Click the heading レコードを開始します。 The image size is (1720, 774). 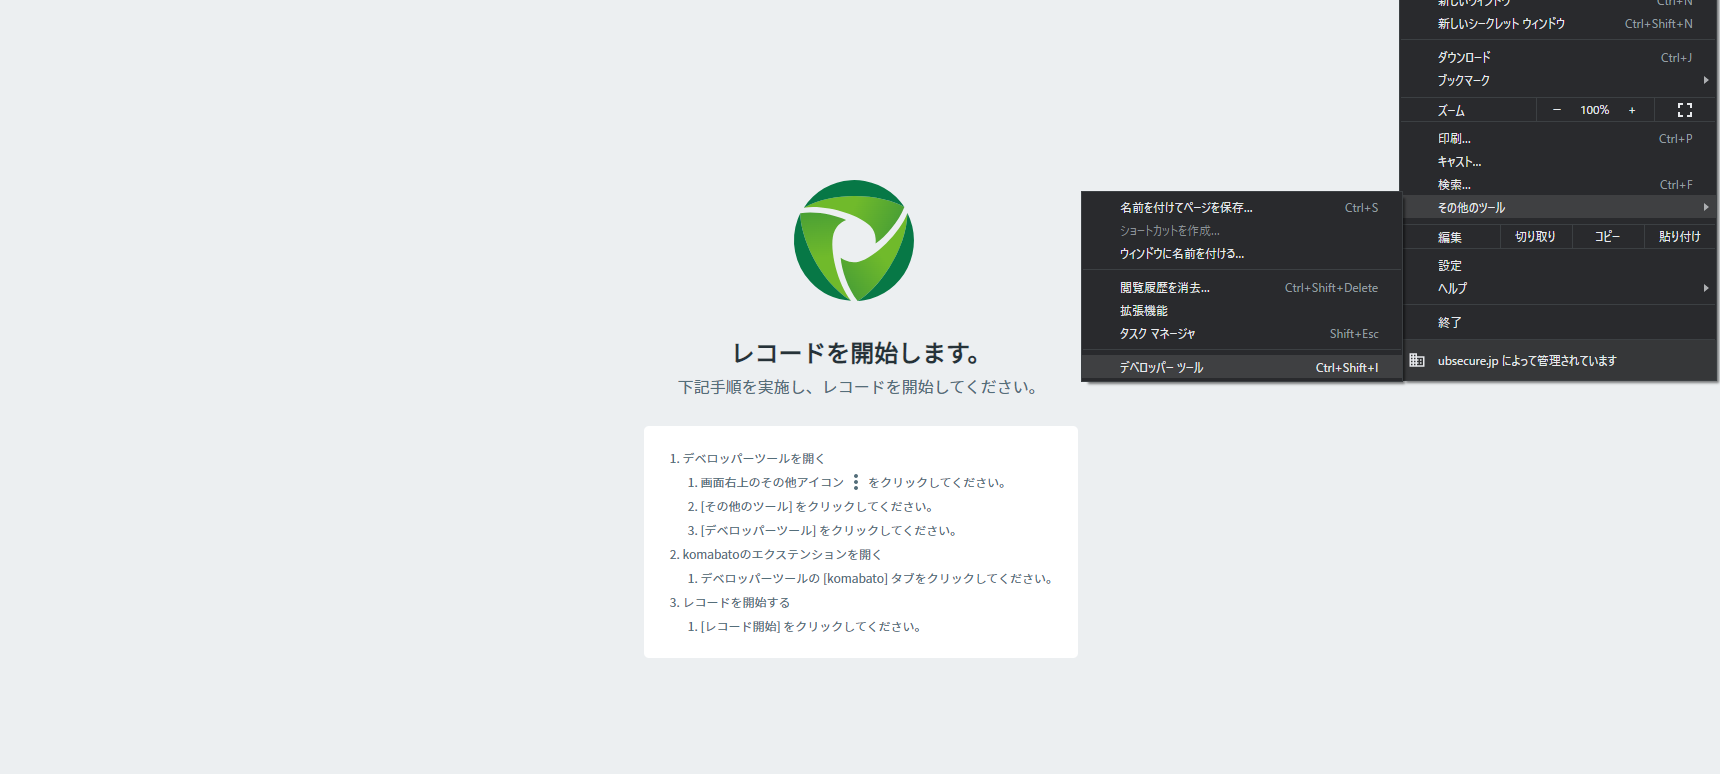[859, 353]
